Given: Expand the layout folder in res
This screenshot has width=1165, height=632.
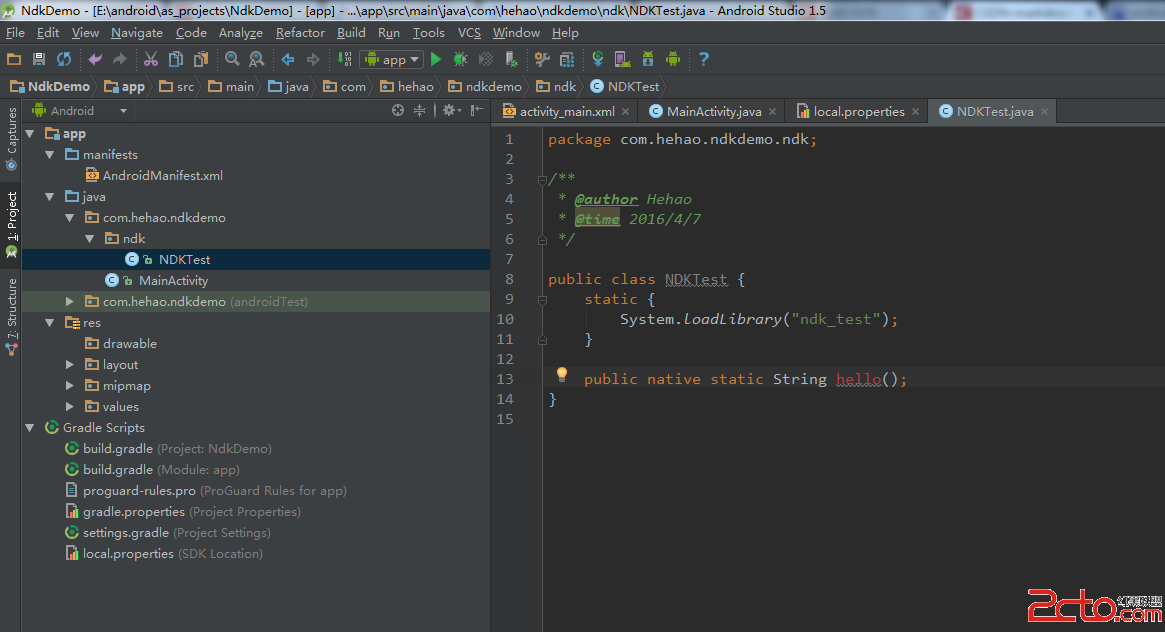Looking at the screenshot, I should (x=70, y=365).
